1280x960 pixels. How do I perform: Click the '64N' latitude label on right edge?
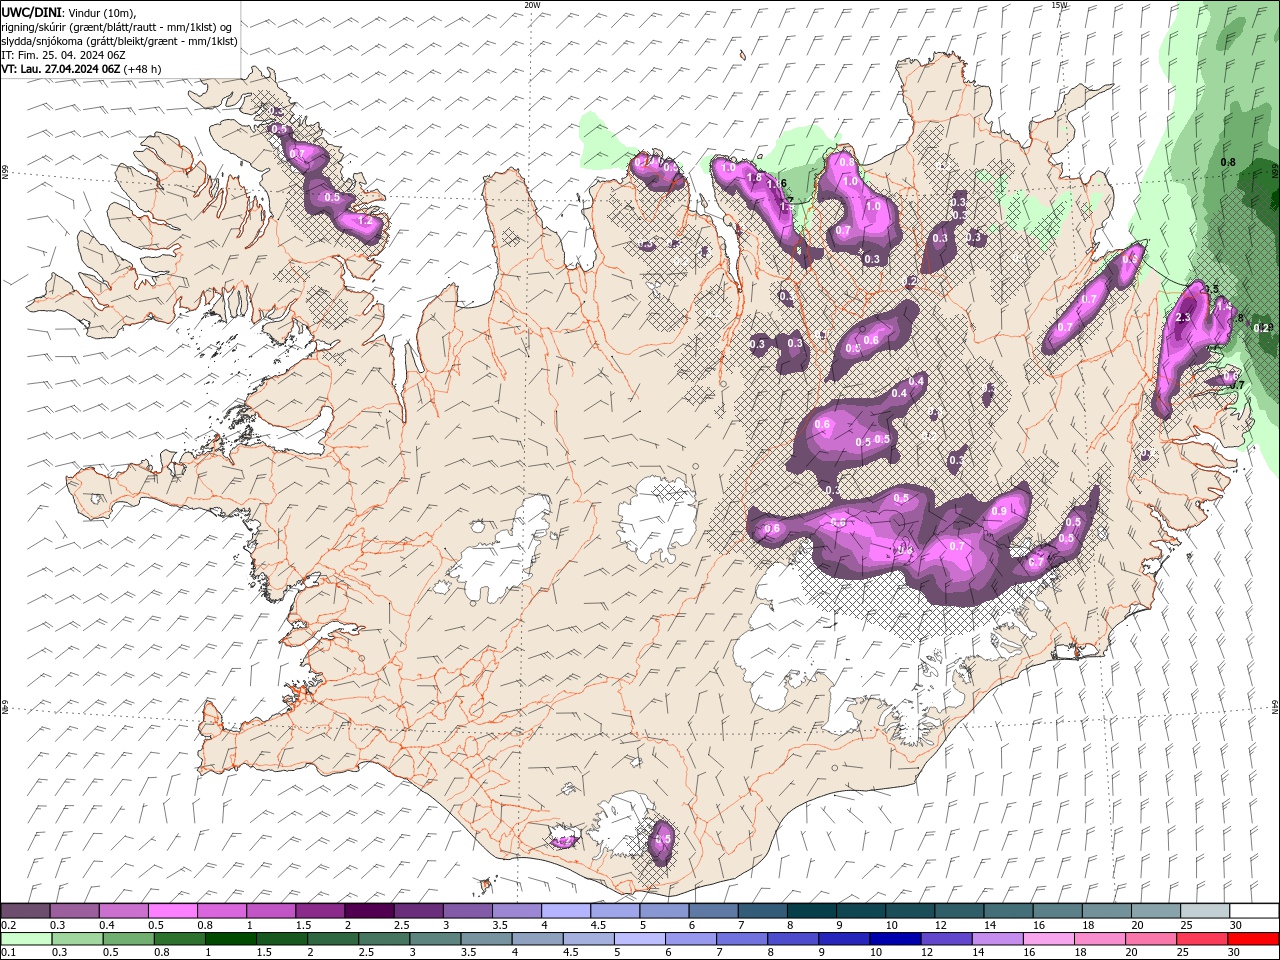[1275, 707]
